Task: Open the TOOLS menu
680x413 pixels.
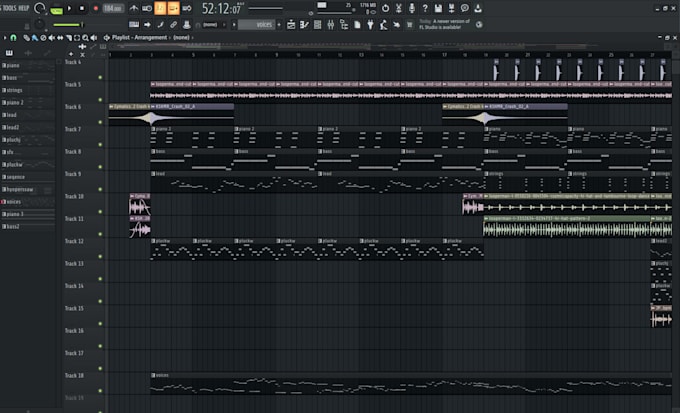Action: [8, 8]
